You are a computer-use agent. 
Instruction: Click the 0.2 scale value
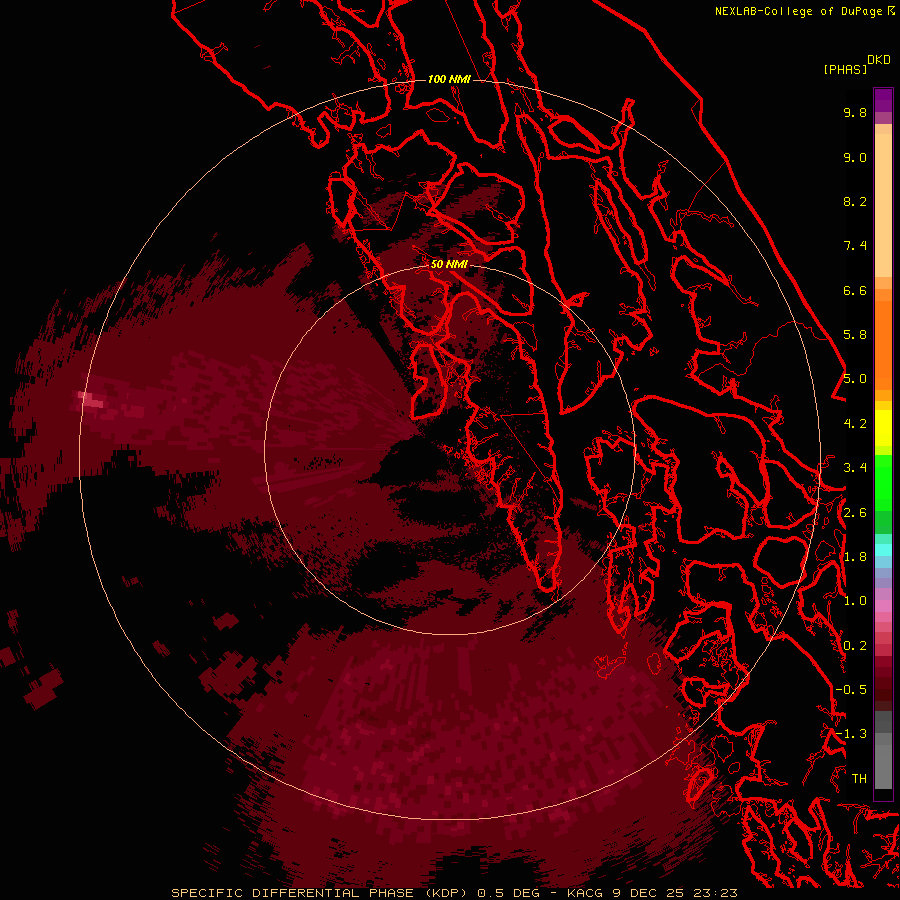click(x=855, y=646)
